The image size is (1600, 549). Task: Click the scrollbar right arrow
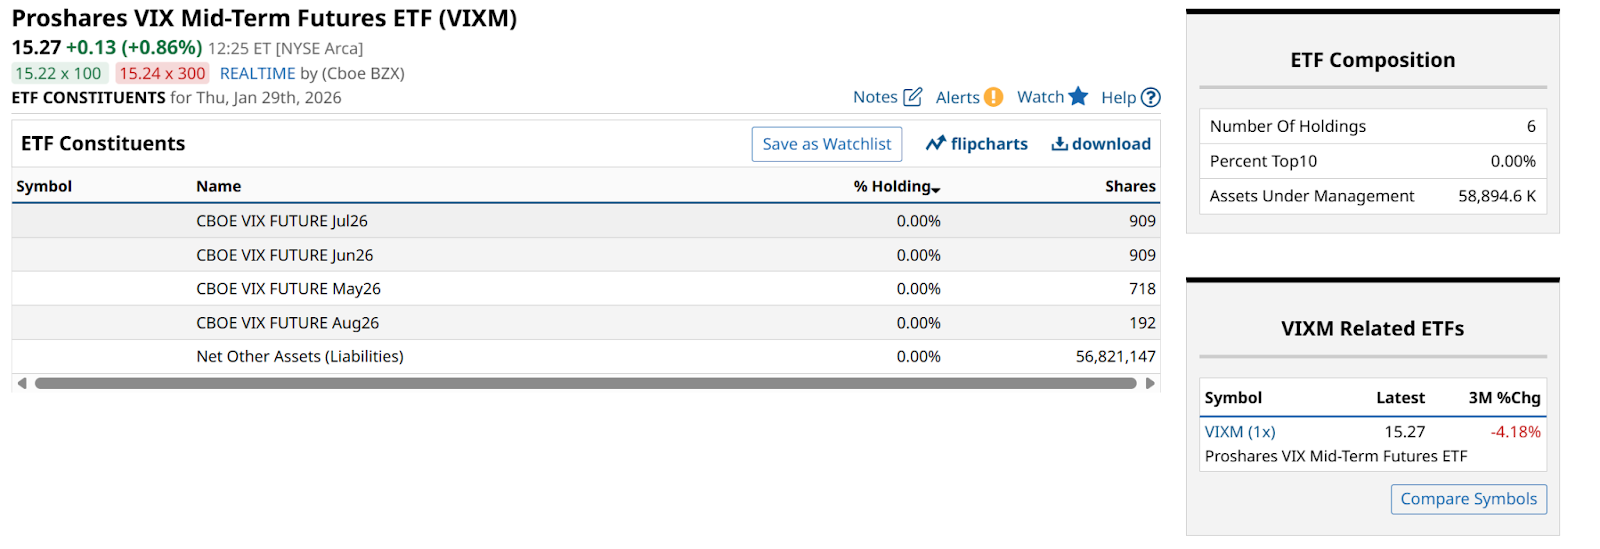pyautogui.click(x=1150, y=383)
